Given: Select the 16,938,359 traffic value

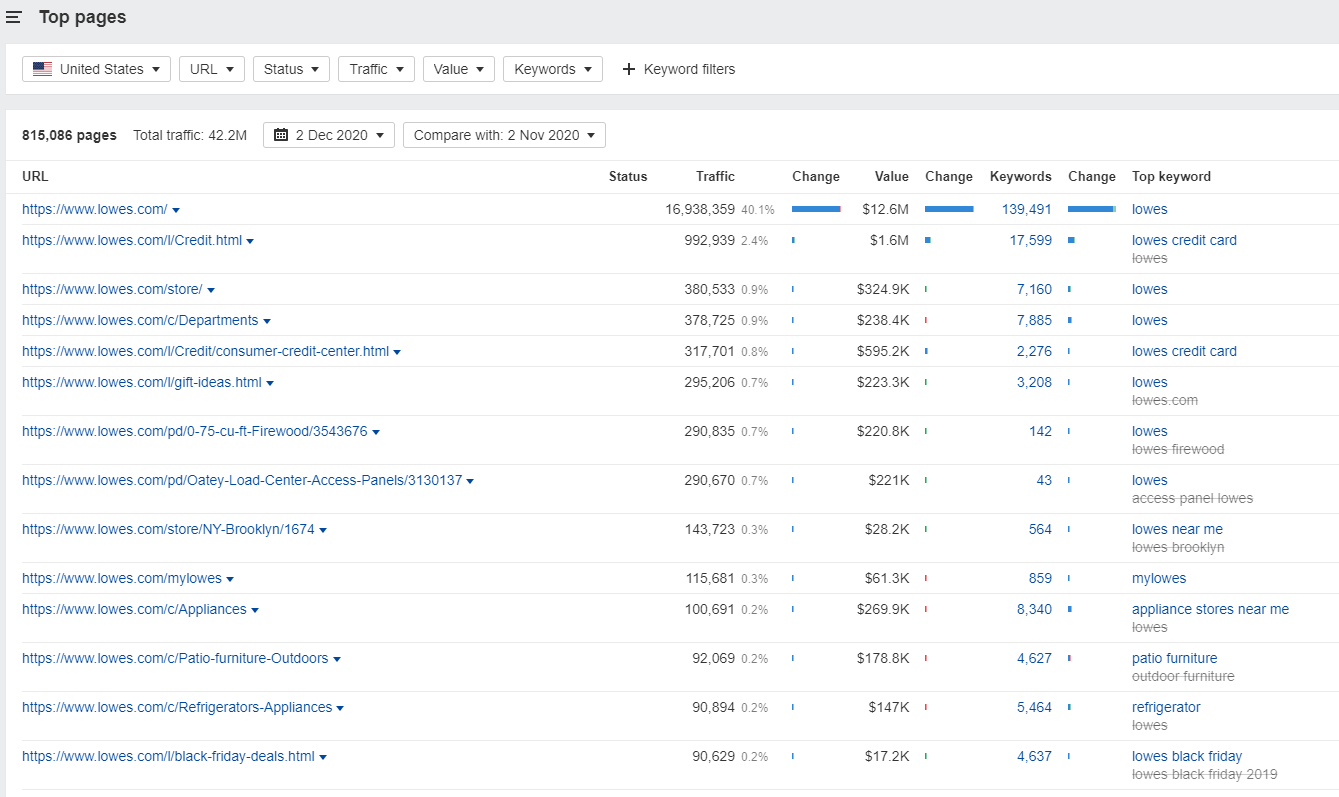Looking at the screenshot, I should (x=700, y=209).
